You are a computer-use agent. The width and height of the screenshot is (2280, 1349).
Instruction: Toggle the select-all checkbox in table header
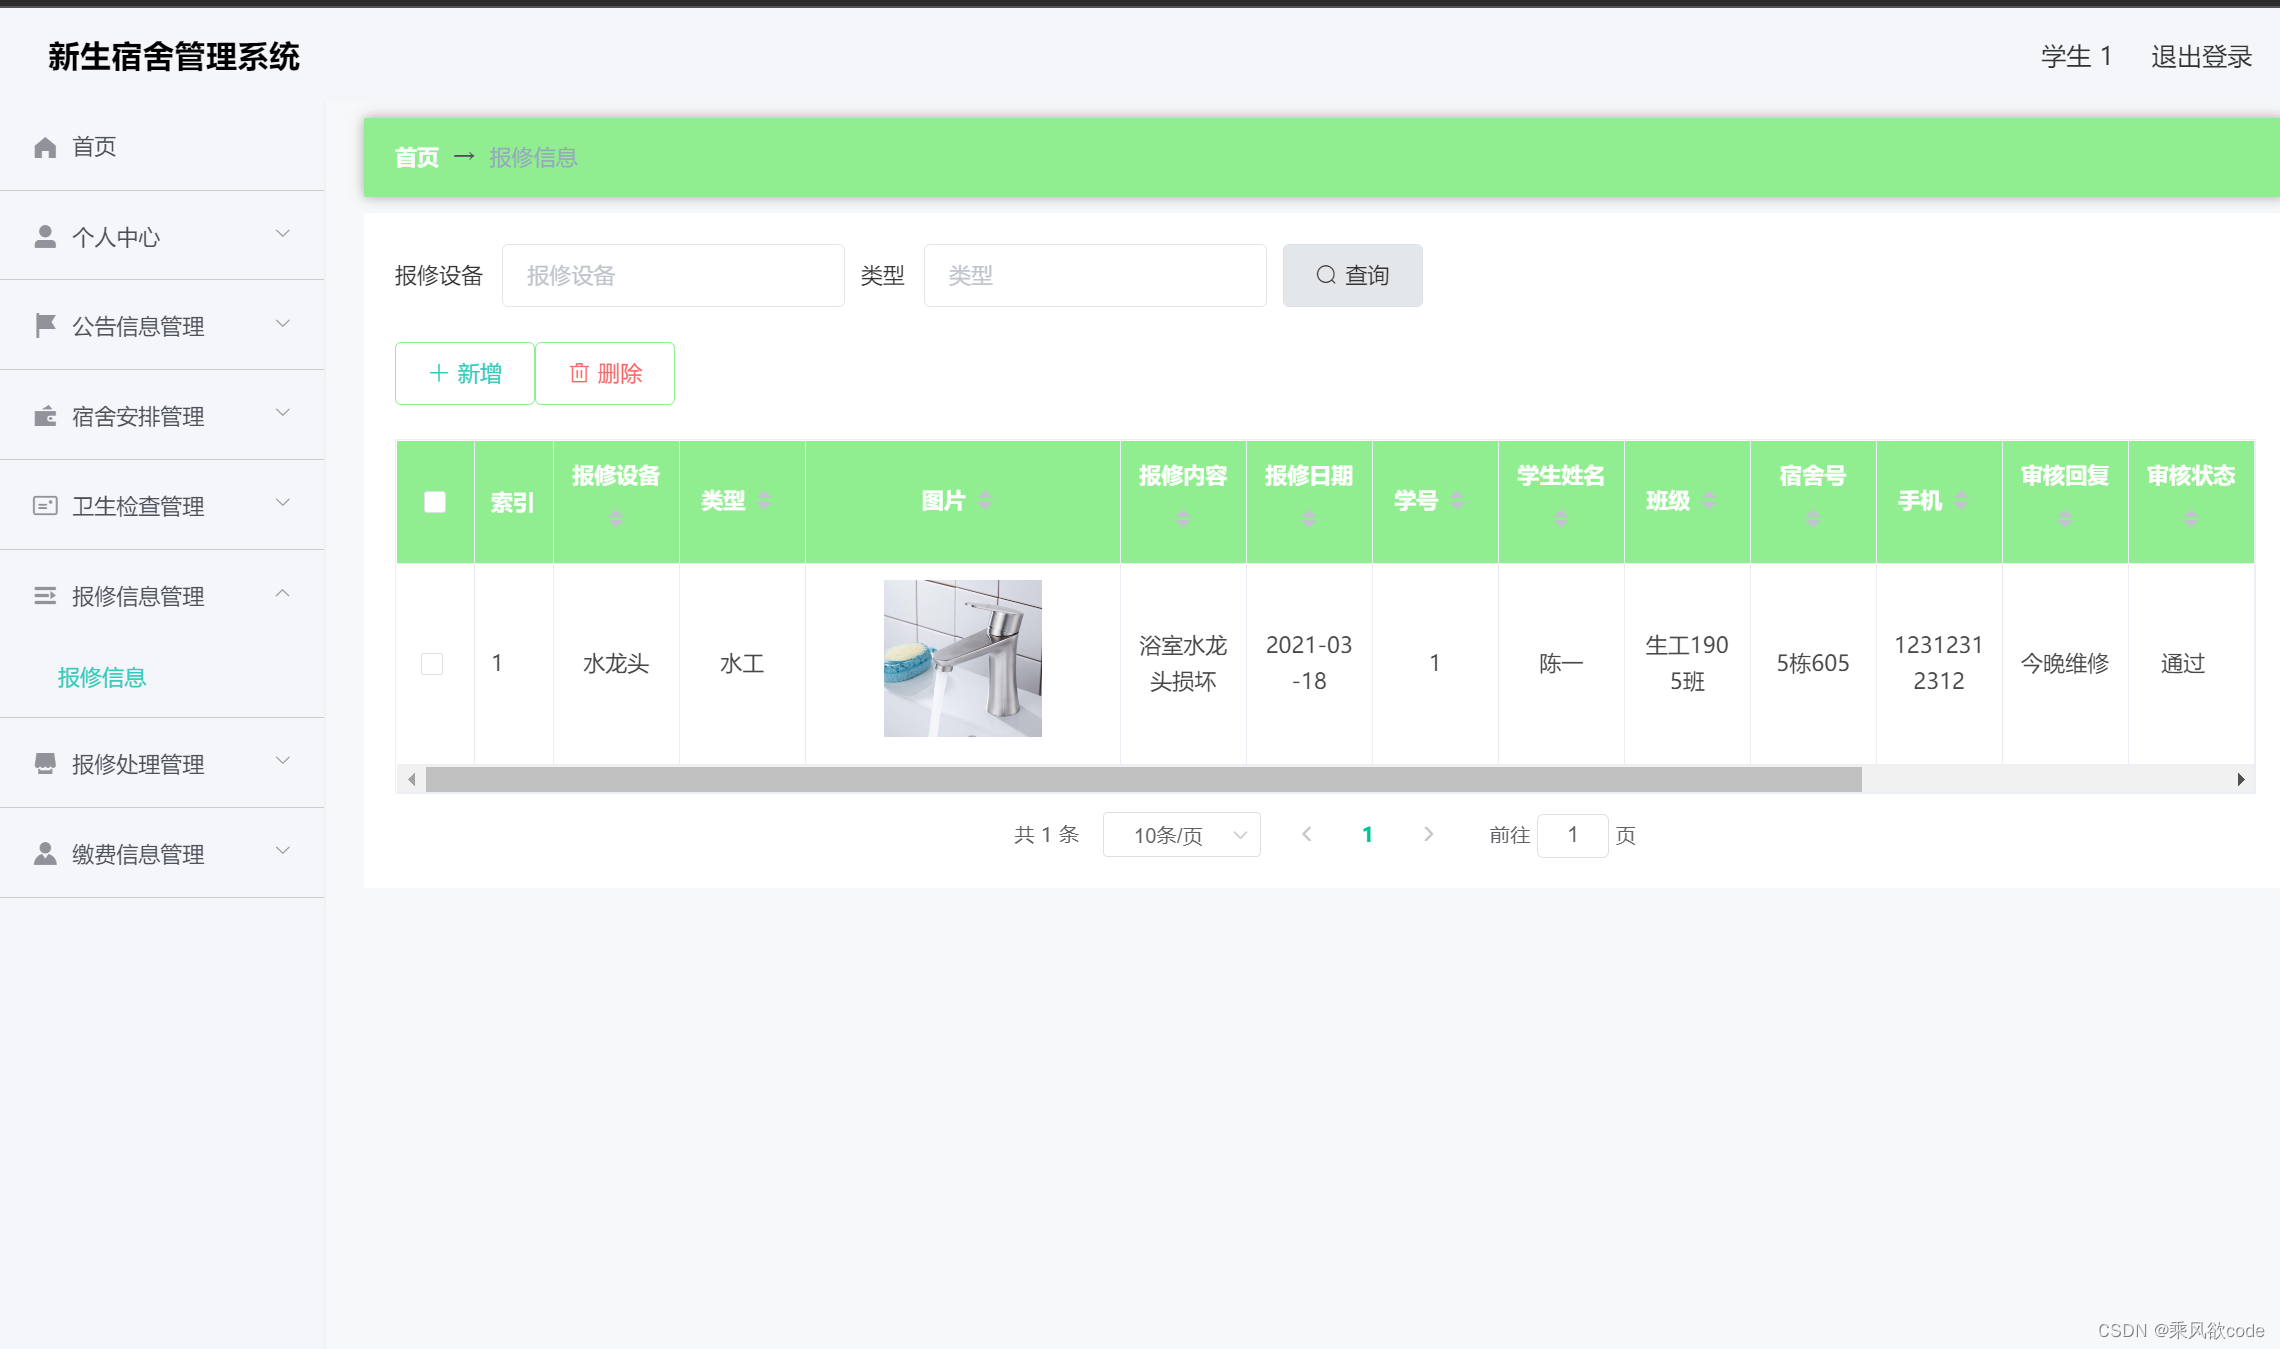pyautogui.click(x=434, y=502)
